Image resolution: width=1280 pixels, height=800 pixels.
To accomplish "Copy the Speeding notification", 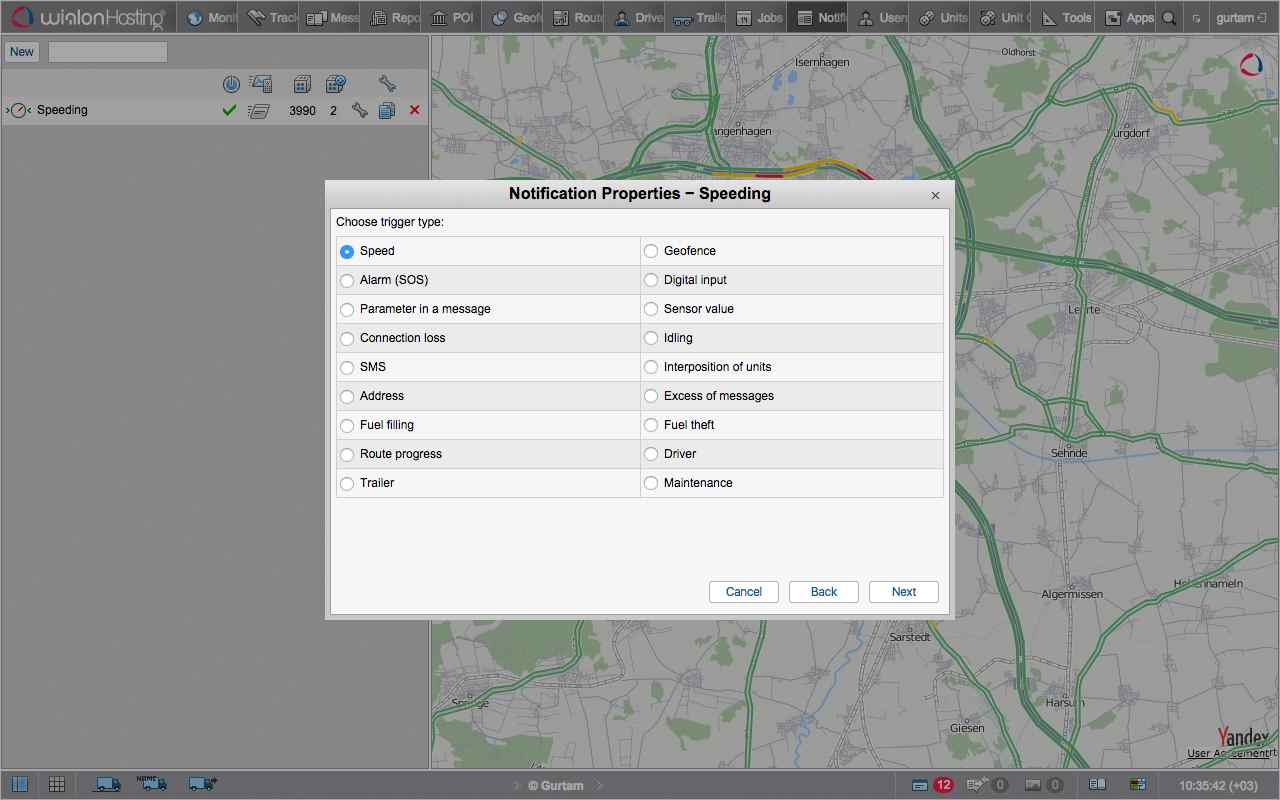I will 387,110.
